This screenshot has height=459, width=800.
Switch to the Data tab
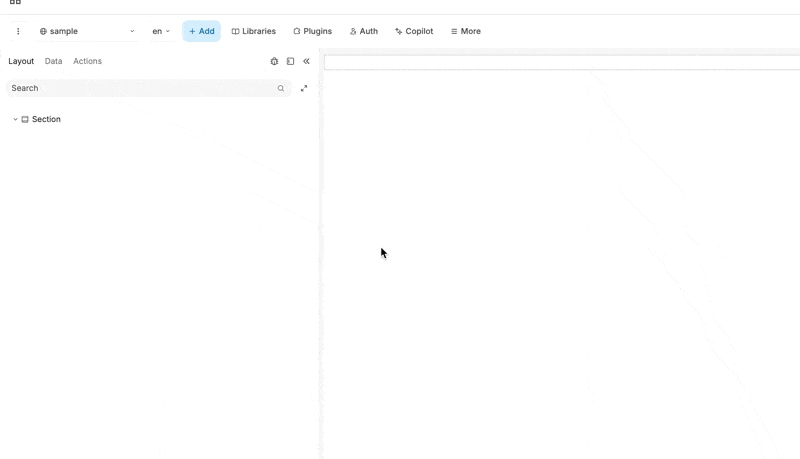pyautogui.click(x=53, y=61)
